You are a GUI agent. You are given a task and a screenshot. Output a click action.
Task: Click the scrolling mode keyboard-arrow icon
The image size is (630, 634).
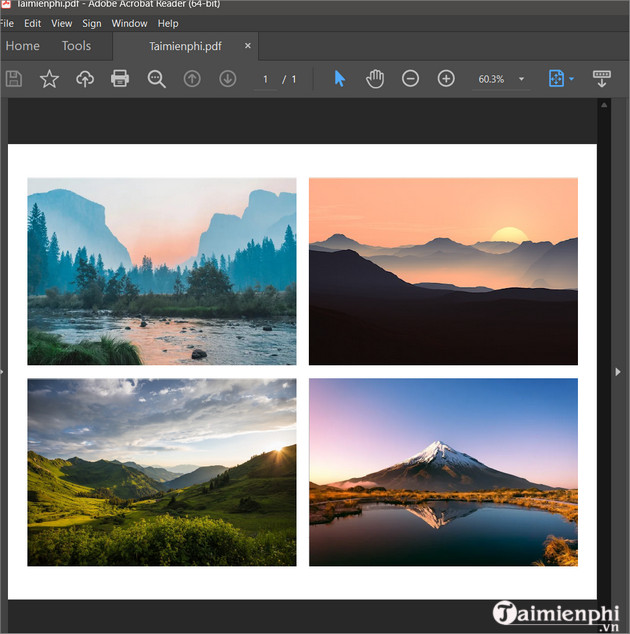click(x=602, y=78)
